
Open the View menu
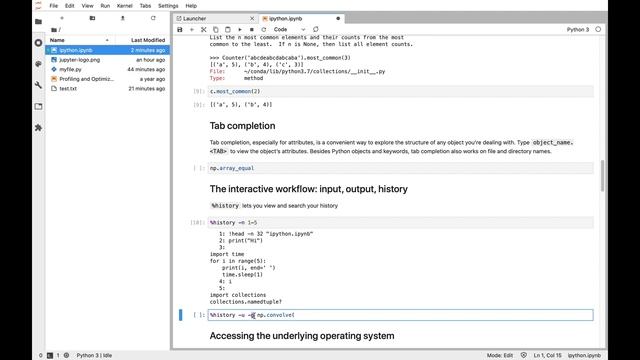click(87, 6)
